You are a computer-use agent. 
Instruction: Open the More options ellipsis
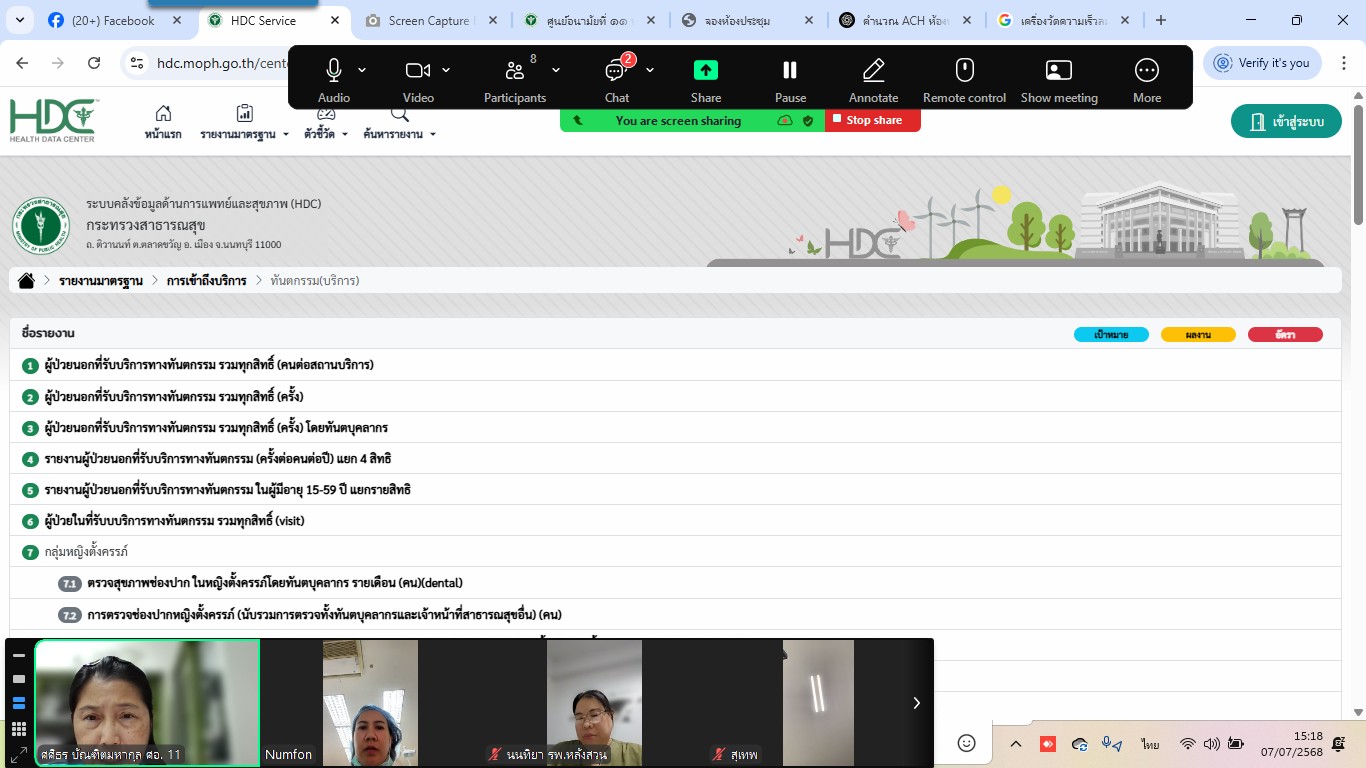coord(1146,70)
